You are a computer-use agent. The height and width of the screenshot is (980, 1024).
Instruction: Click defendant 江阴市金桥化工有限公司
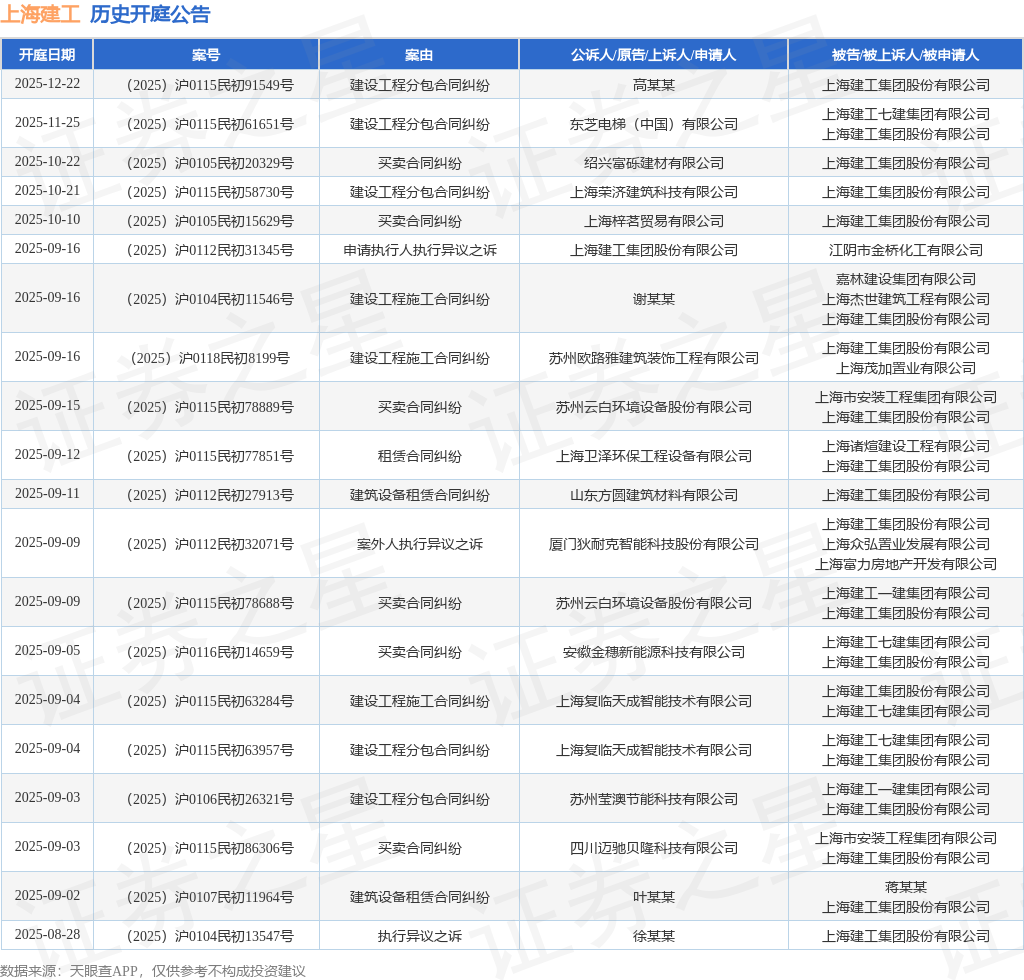905,250
